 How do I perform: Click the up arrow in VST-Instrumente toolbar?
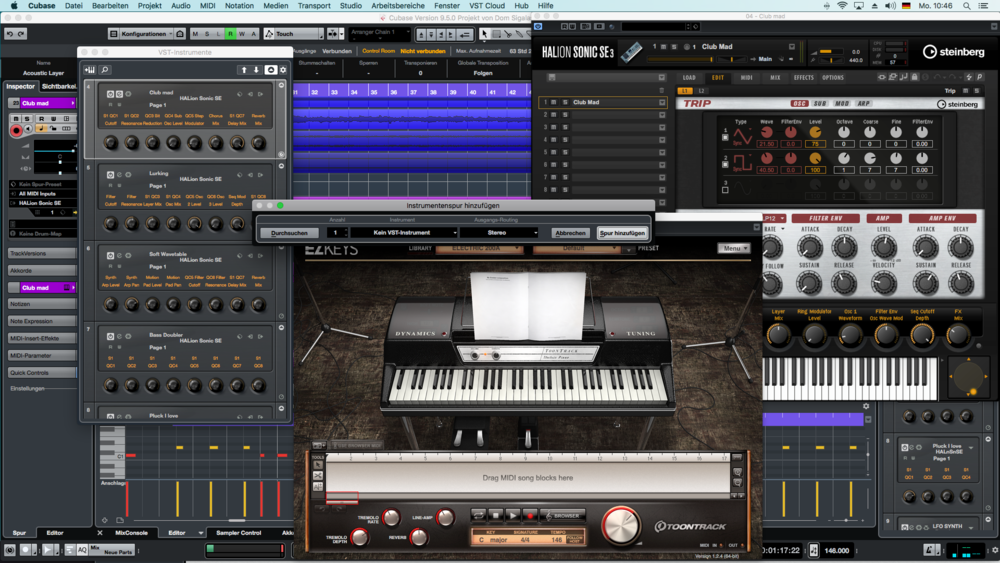tap(243, 70)
